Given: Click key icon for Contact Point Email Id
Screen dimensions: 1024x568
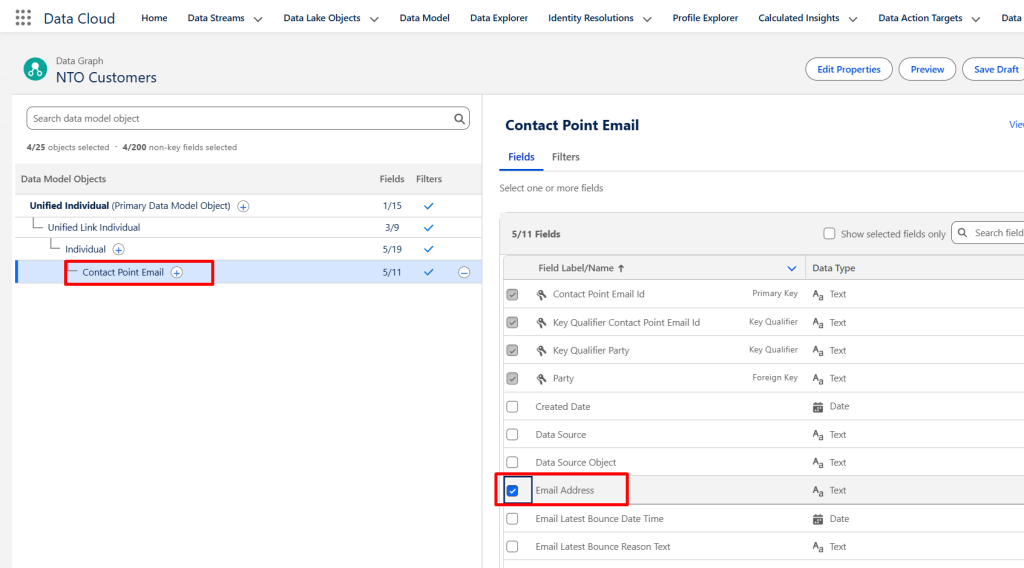Looking at the screenshot, I should [541, 294].
